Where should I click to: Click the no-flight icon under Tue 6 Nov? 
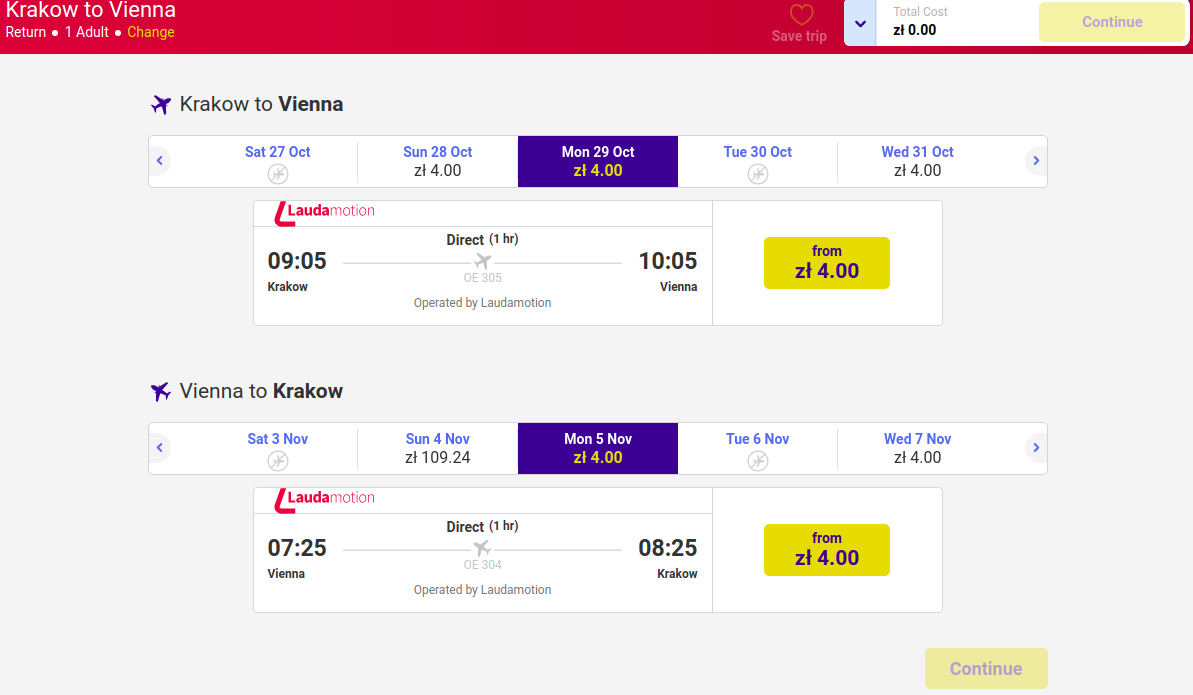[x=758, y=461]
